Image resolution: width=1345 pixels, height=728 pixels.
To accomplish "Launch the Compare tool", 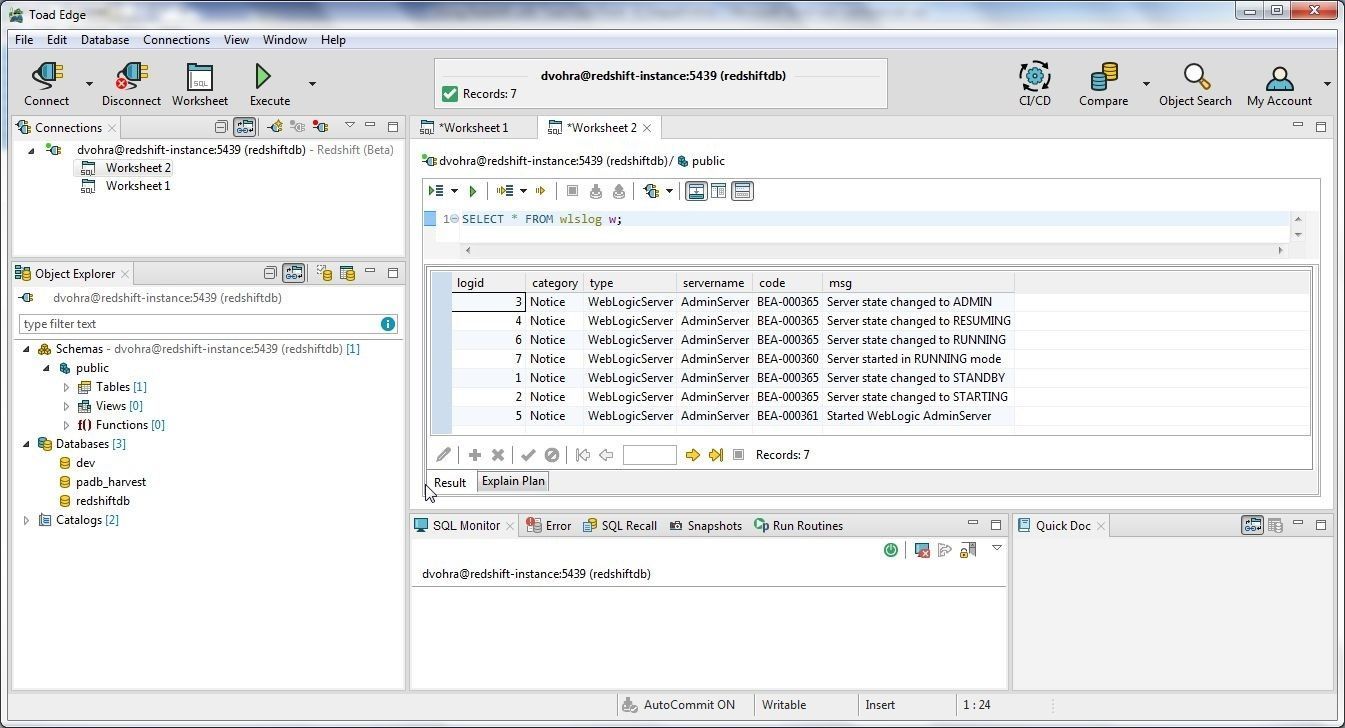I will point(1104,84).
